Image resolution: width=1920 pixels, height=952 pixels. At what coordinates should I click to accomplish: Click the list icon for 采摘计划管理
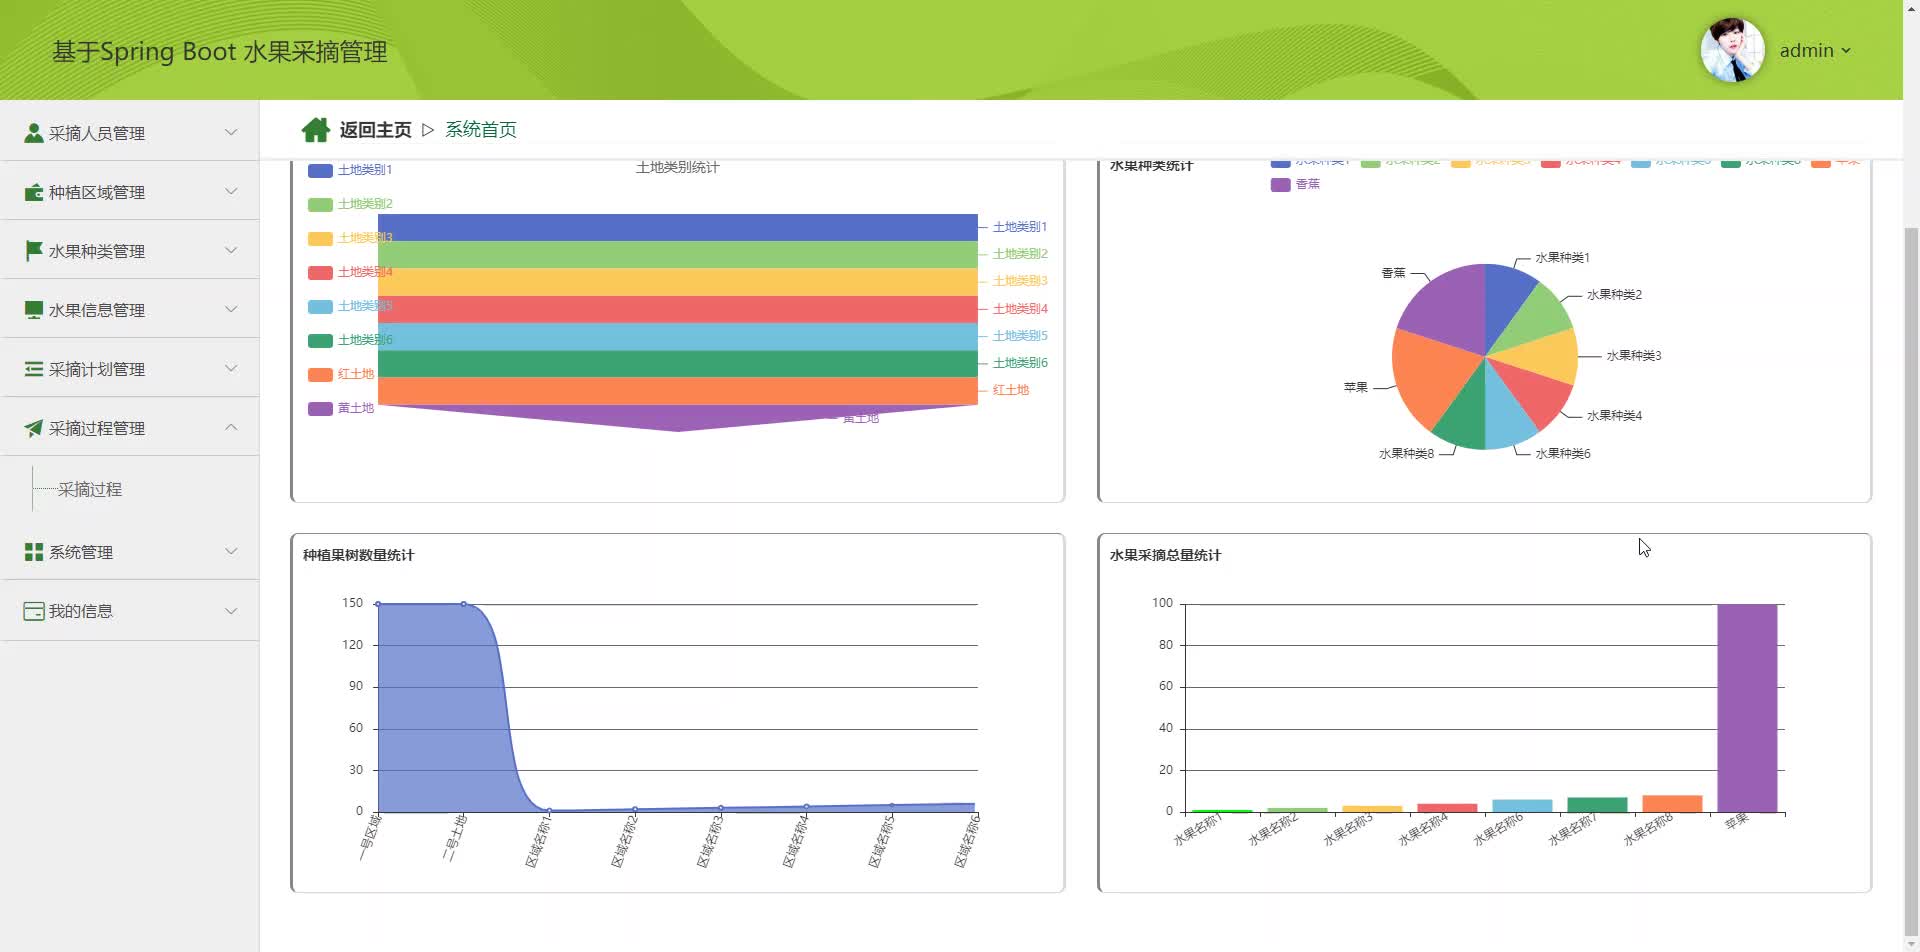tap(34, 369)
